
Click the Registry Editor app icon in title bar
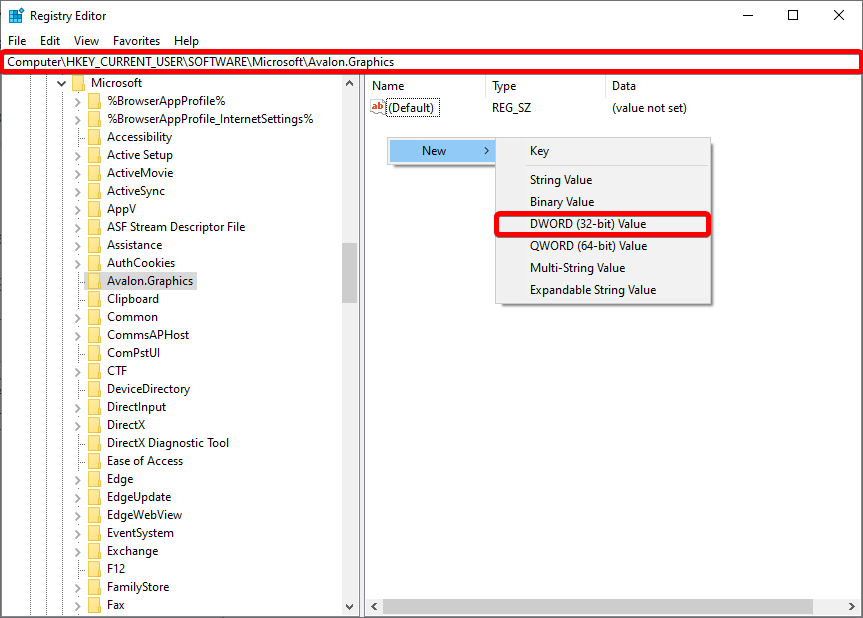16,16
